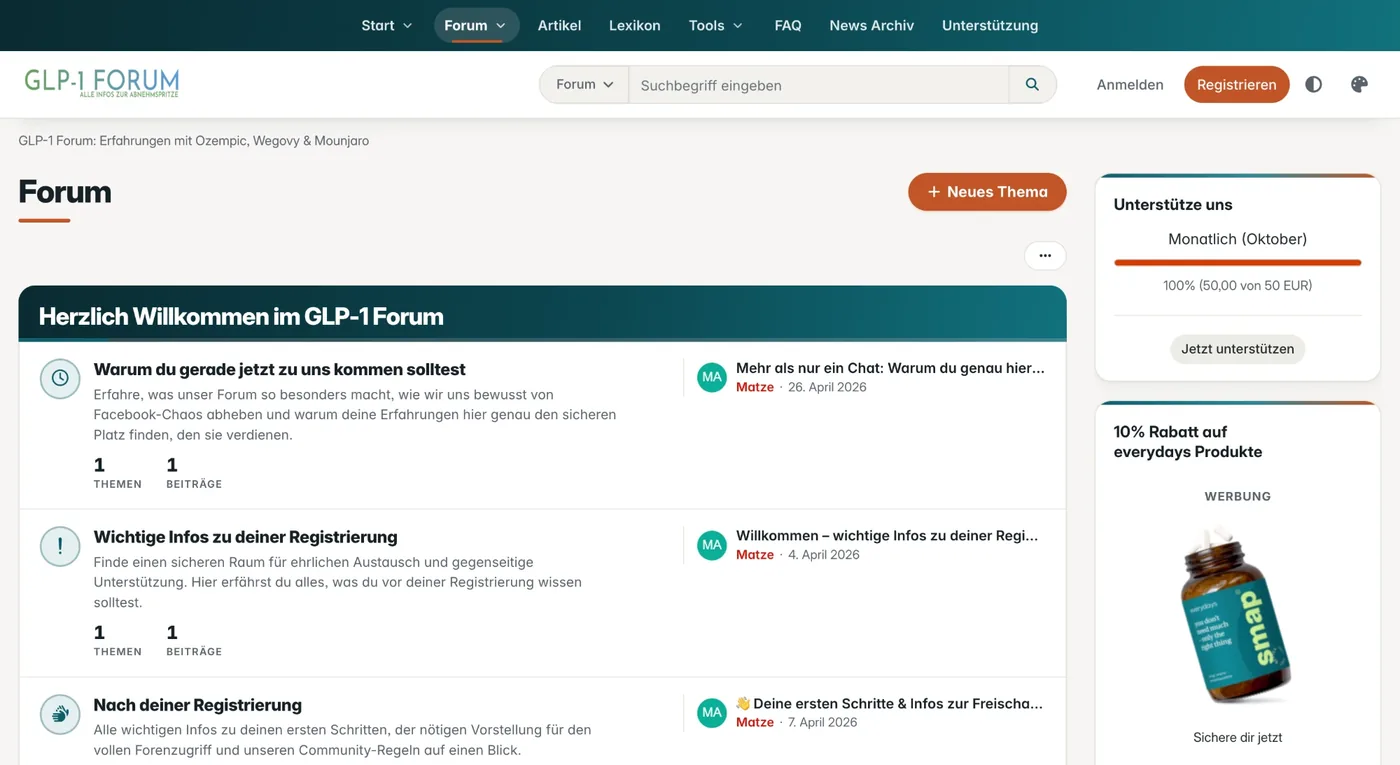Open the News Archiv menu item

pos(872,26)
